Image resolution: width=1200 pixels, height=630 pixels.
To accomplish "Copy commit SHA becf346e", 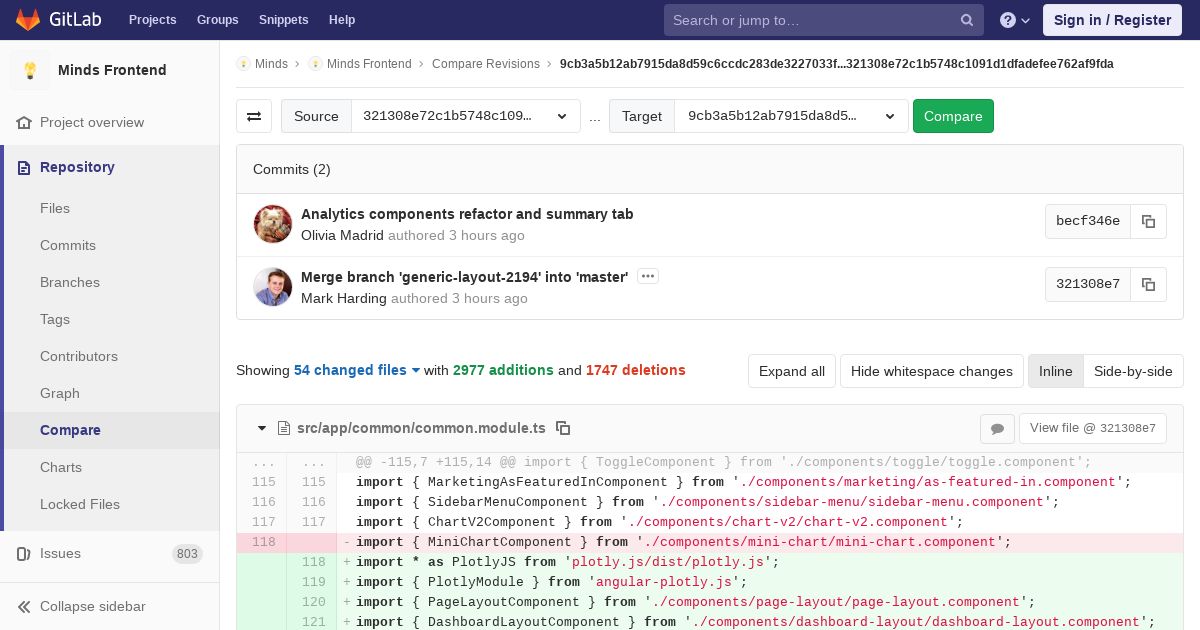I will tap(1148, 222).
